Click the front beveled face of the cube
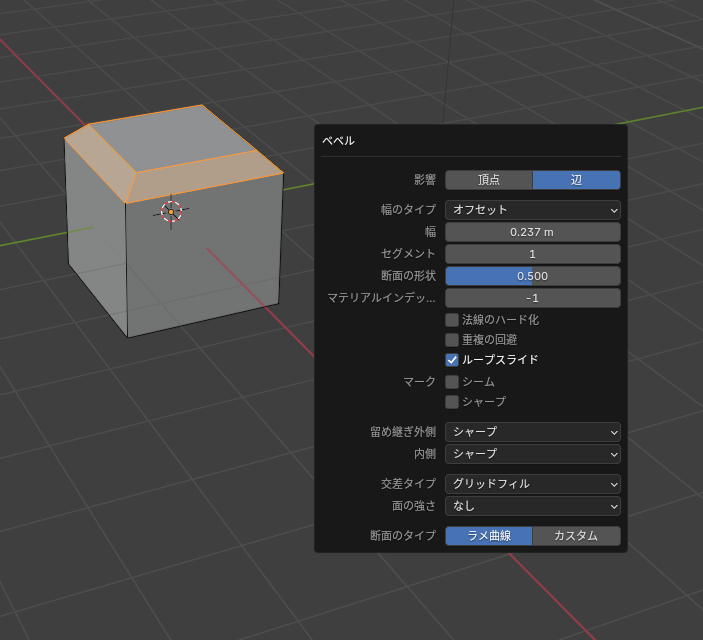Viewport: 703px width, 640px height. point(204,178)
